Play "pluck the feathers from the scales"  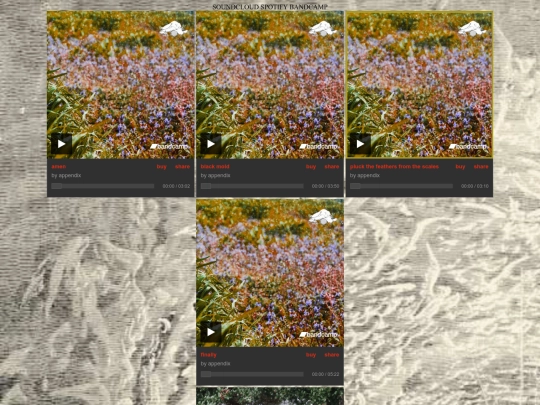[360, 144]
